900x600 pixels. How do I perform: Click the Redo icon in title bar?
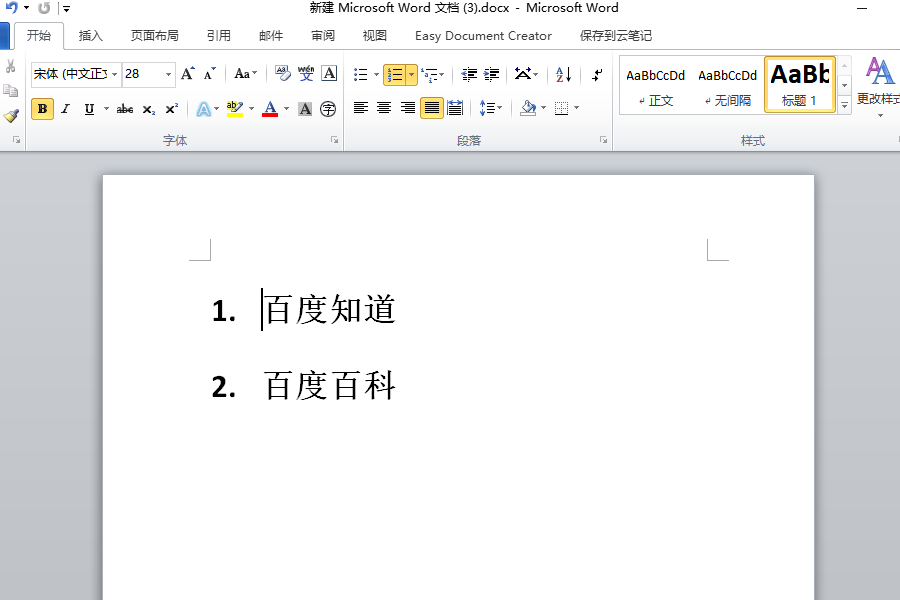pyautogui.click(x=44, y=8)
